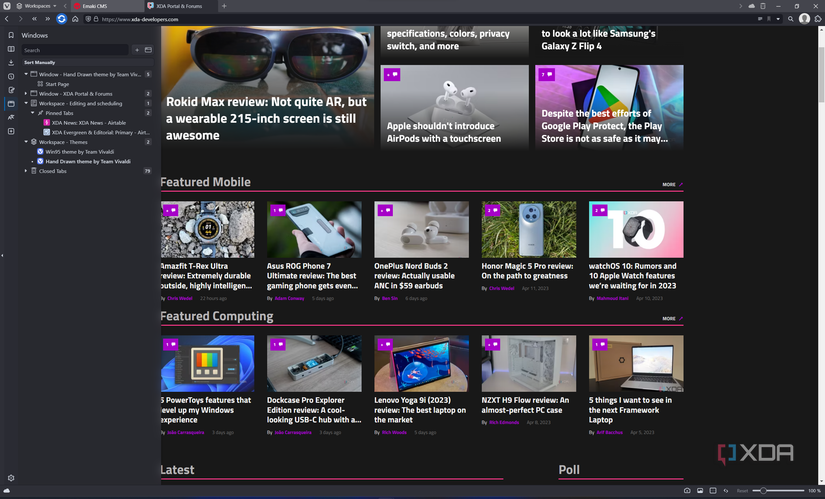The image size is (825, 499).
Task: Open watchOS 10 rumors article thumbnail
Action: click(636, 229)
